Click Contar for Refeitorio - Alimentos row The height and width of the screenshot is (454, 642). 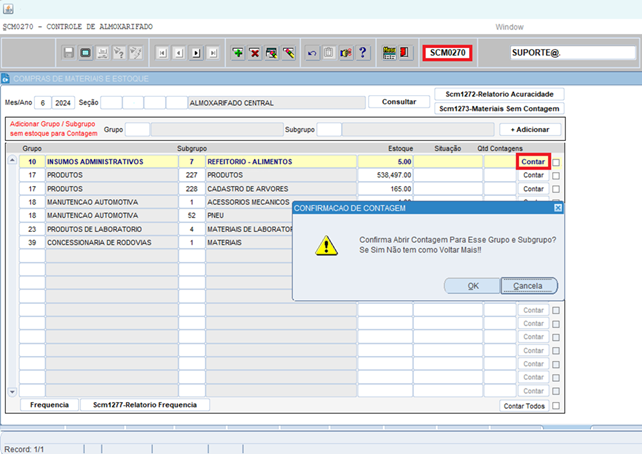click(x=533, y=162)
